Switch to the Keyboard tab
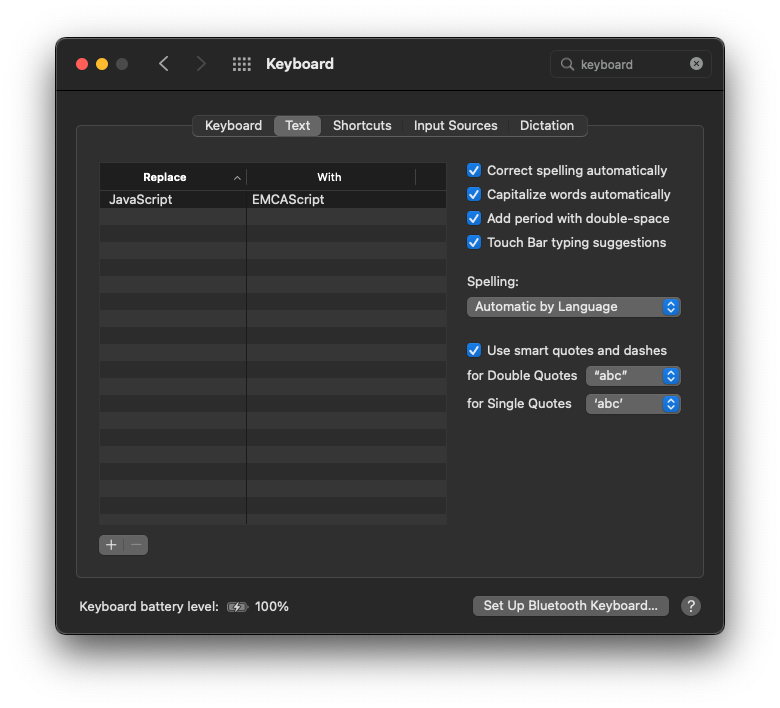This screenshot has width=780, height=708. [x=233, y=125]
